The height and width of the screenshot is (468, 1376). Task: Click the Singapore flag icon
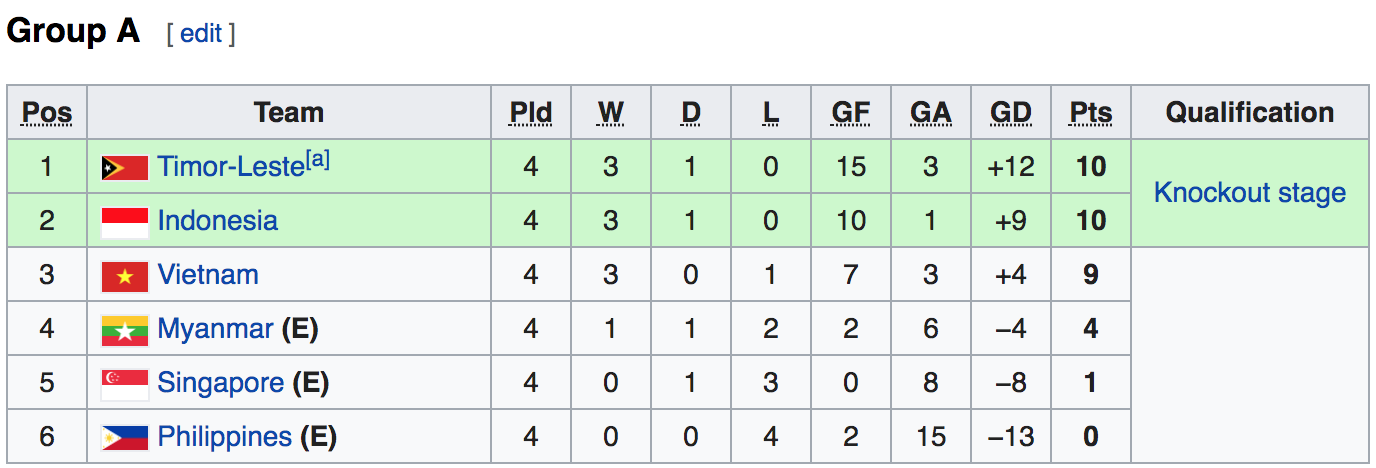point(125,383)
